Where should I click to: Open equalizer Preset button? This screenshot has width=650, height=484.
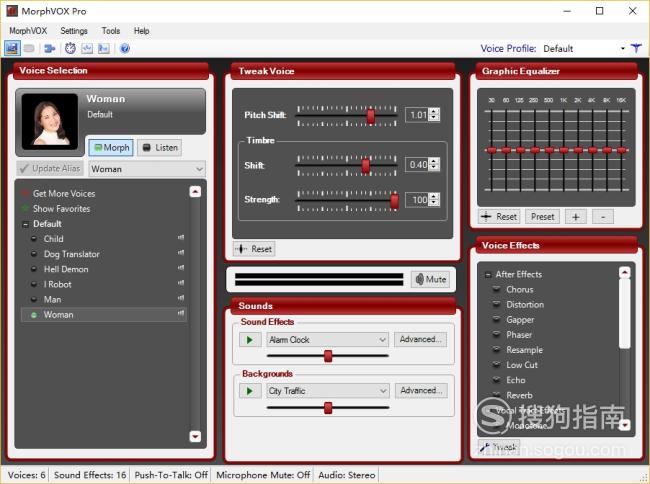coord(542,217)
